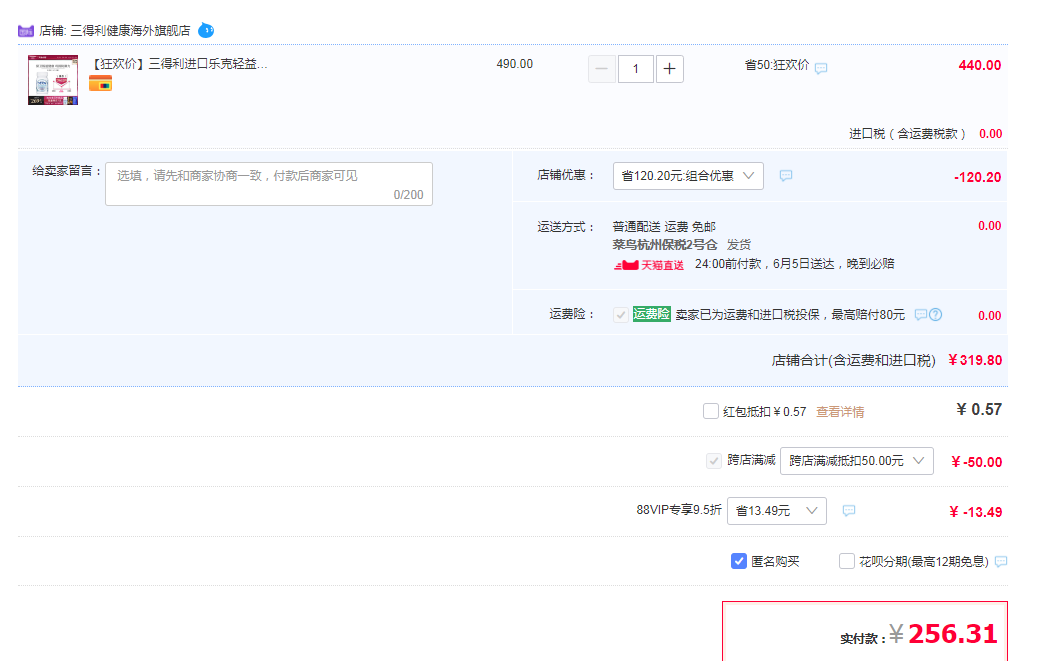The image size is (1041, 661).
Task: Toggle the 跨店满减 checkbox
Action: click(714, 461)
